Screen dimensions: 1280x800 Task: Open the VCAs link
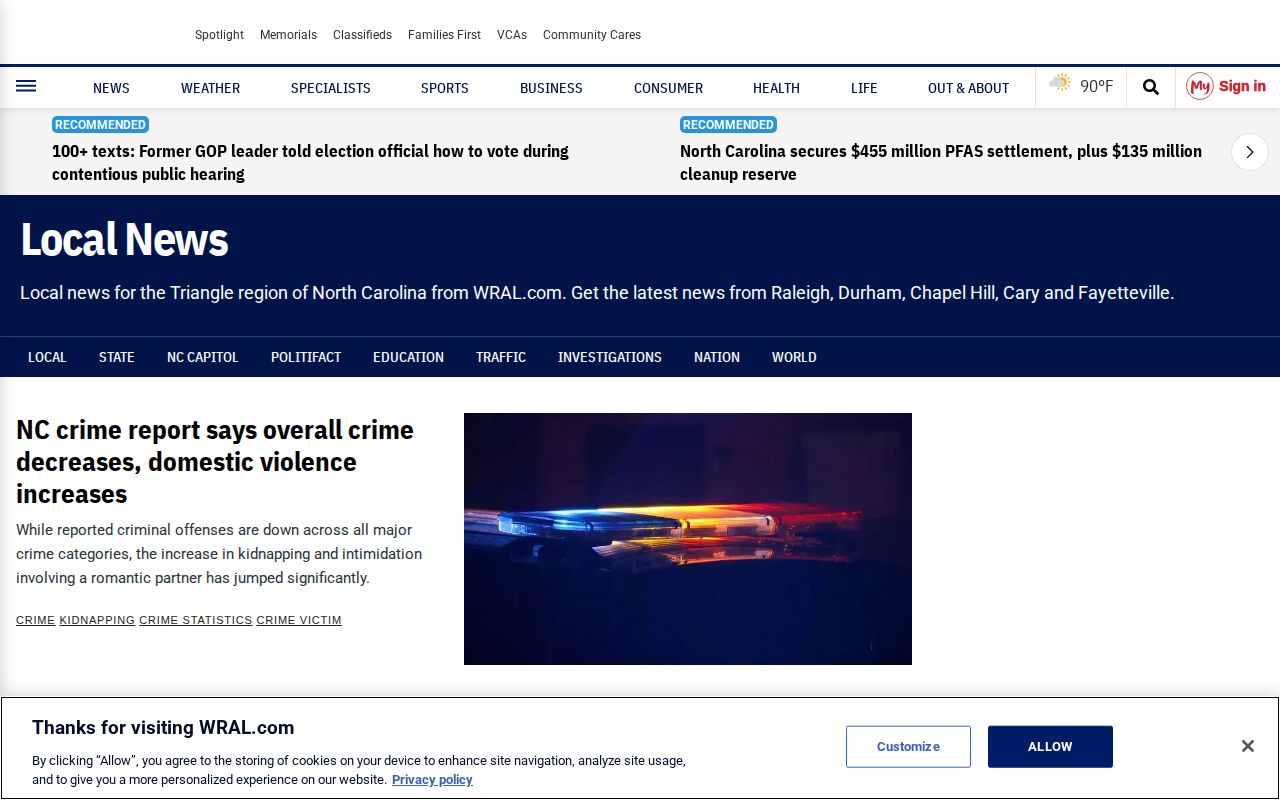[512, 35]
